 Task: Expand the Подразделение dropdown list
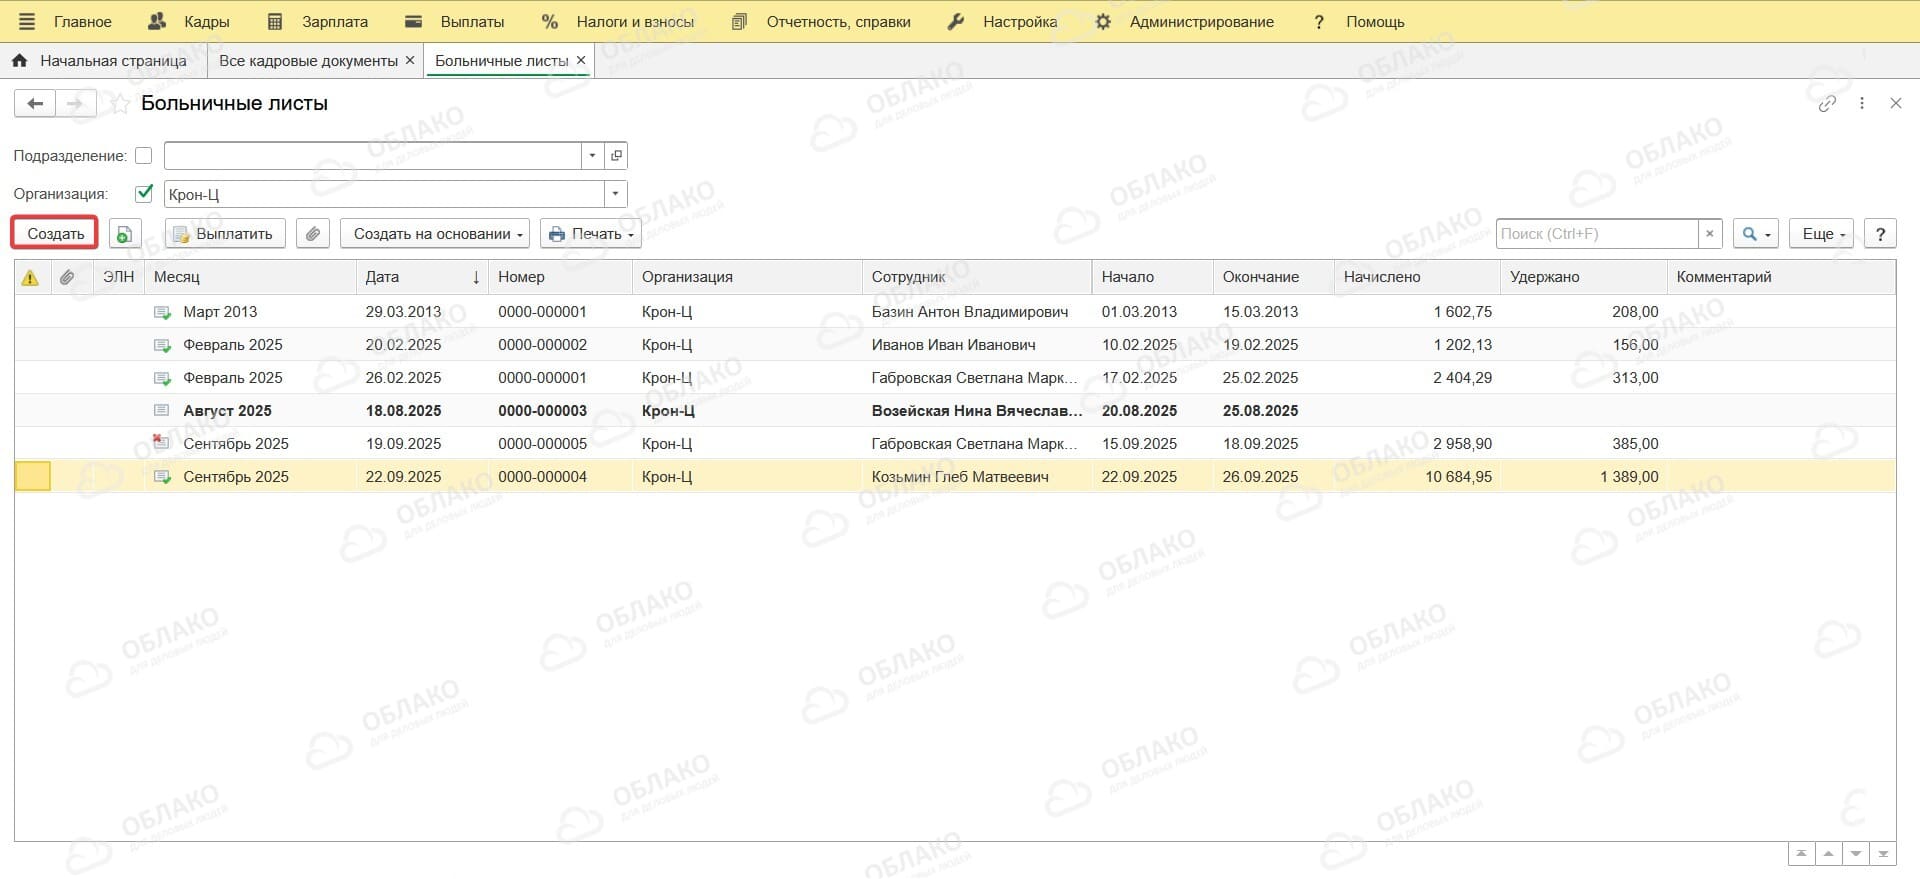coord(592,156)
